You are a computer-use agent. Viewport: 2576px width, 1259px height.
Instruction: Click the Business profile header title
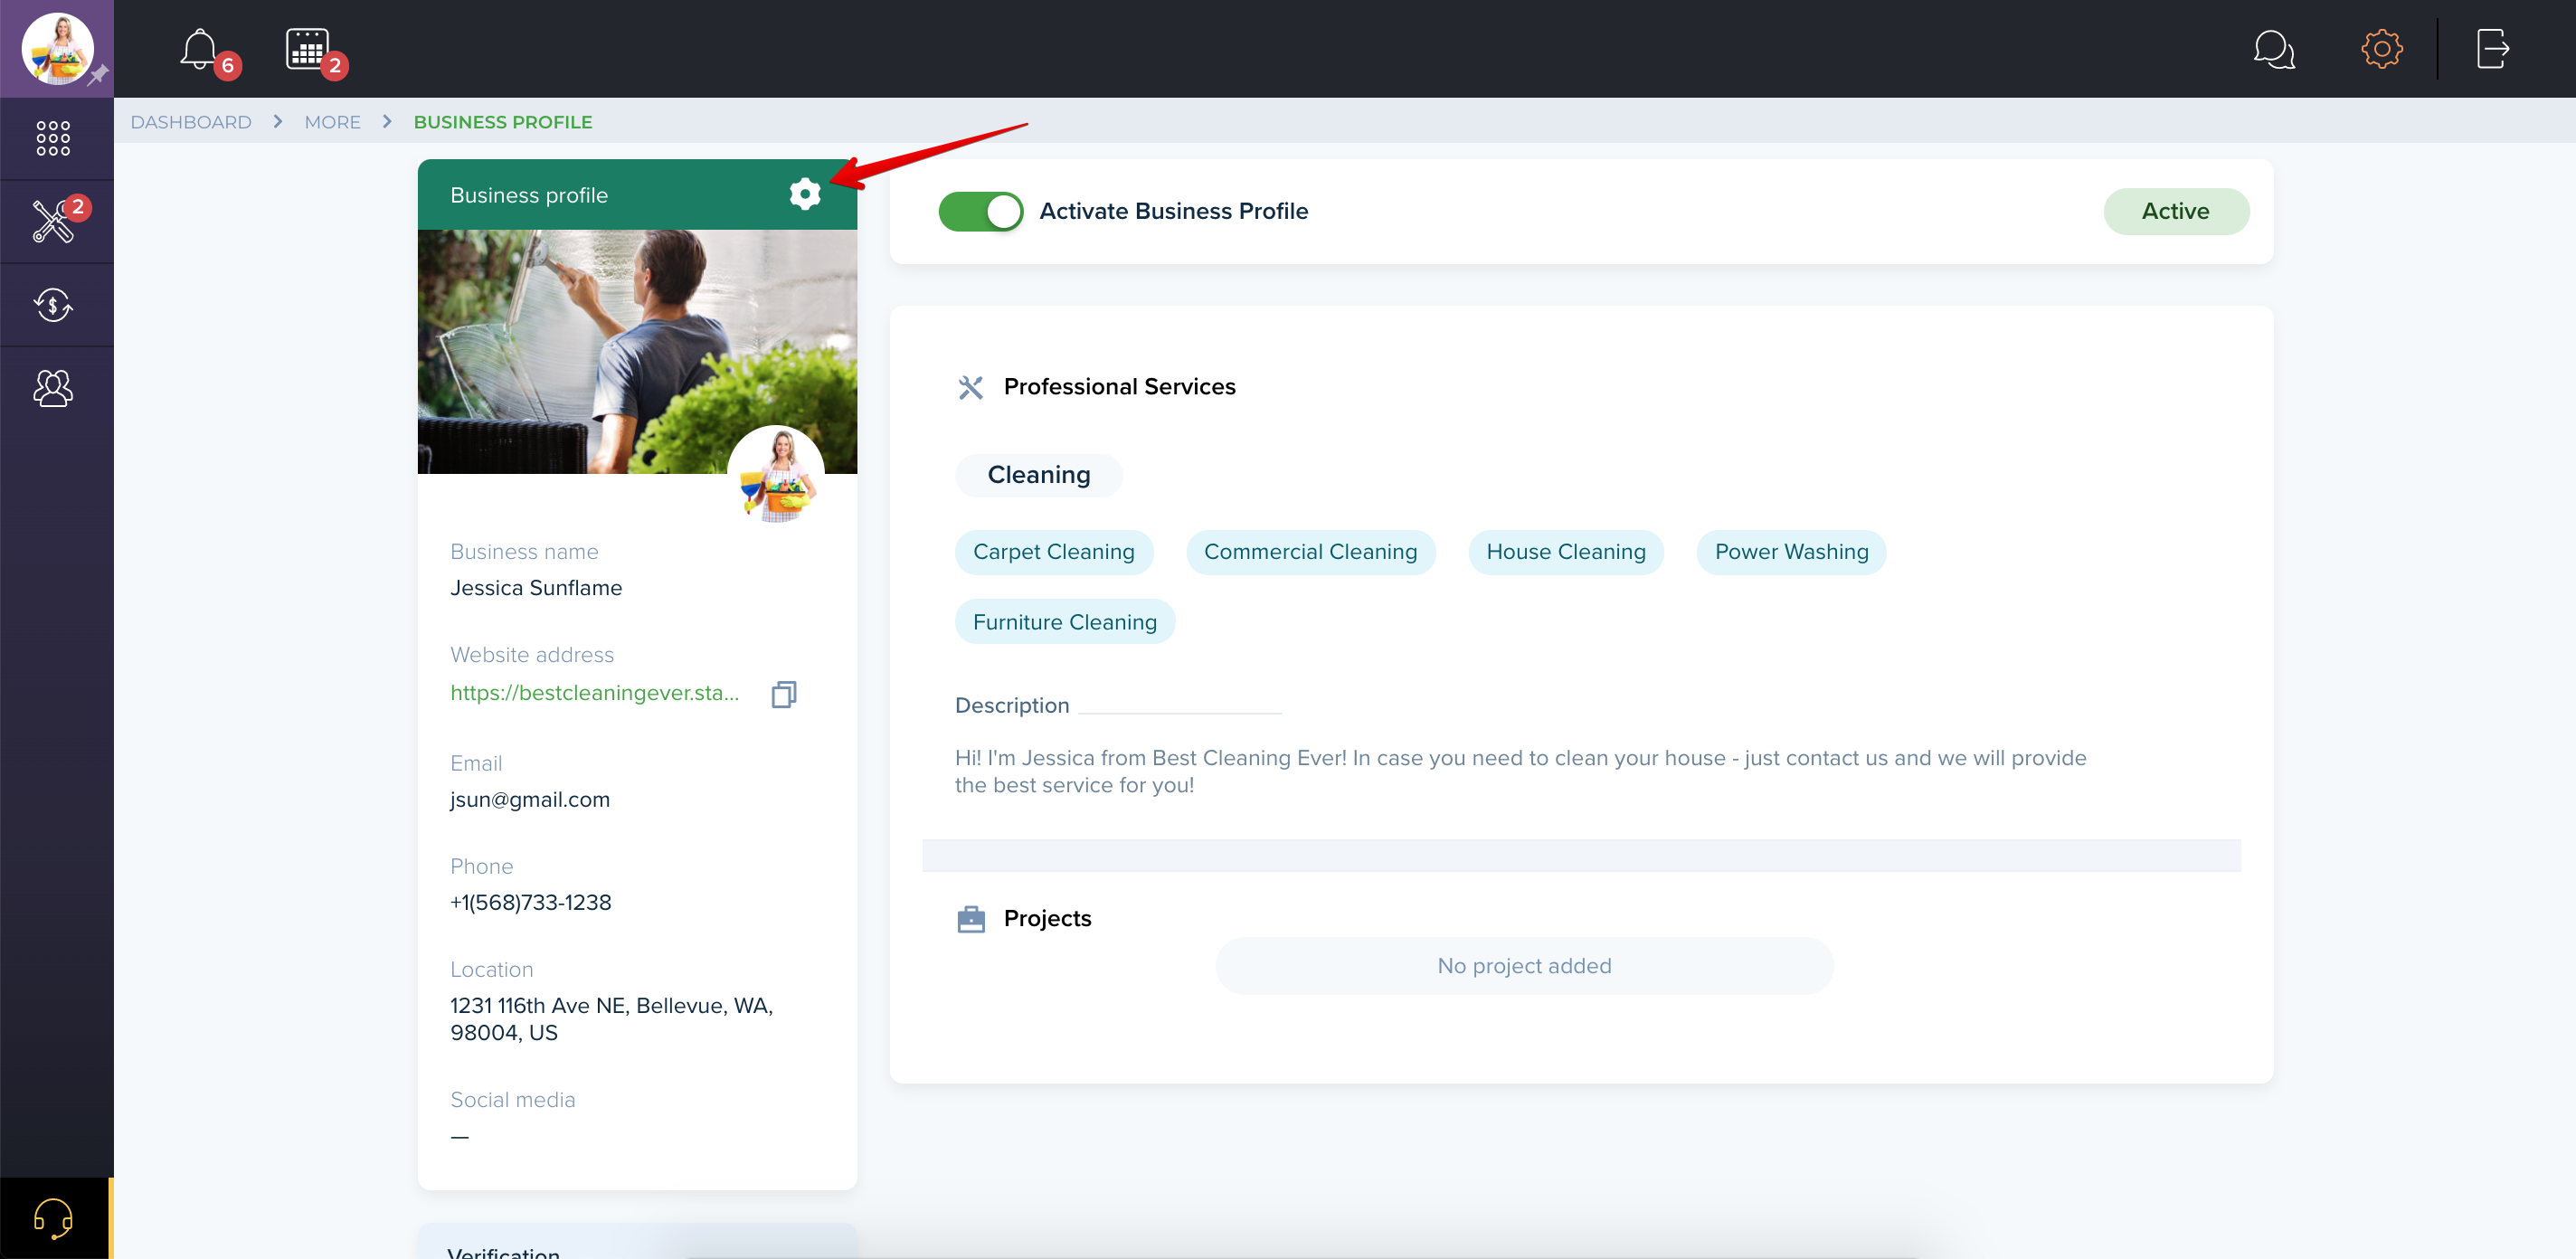(528, 195)
